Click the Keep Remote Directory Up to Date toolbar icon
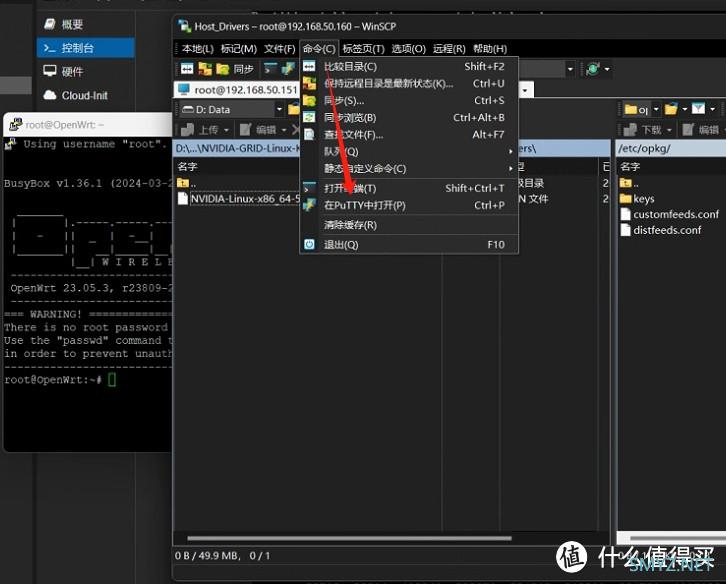 click(x=205, y=69)
